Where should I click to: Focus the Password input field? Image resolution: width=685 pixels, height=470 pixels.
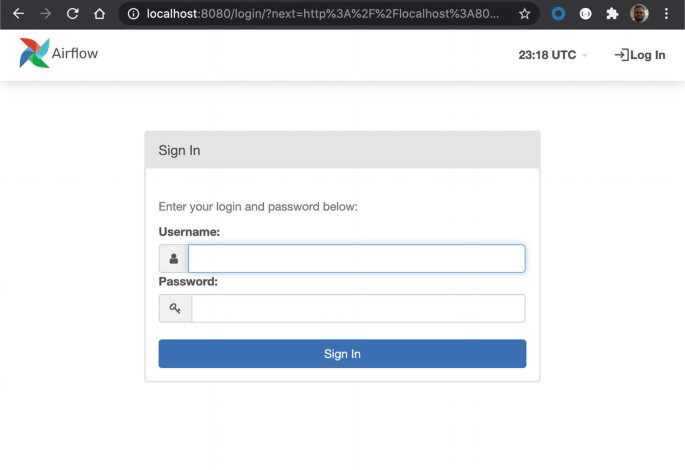(x=357, y=308)
